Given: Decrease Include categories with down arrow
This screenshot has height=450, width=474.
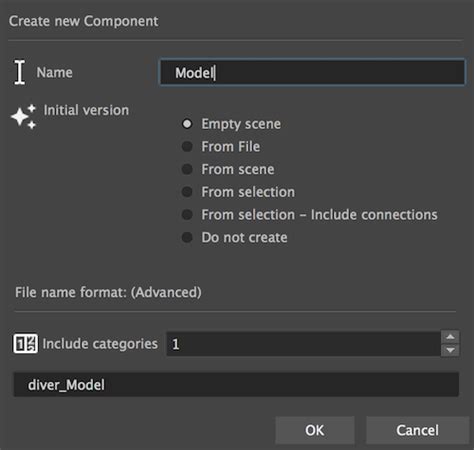Looking at the screenshot, I should [x=450, y=350].
